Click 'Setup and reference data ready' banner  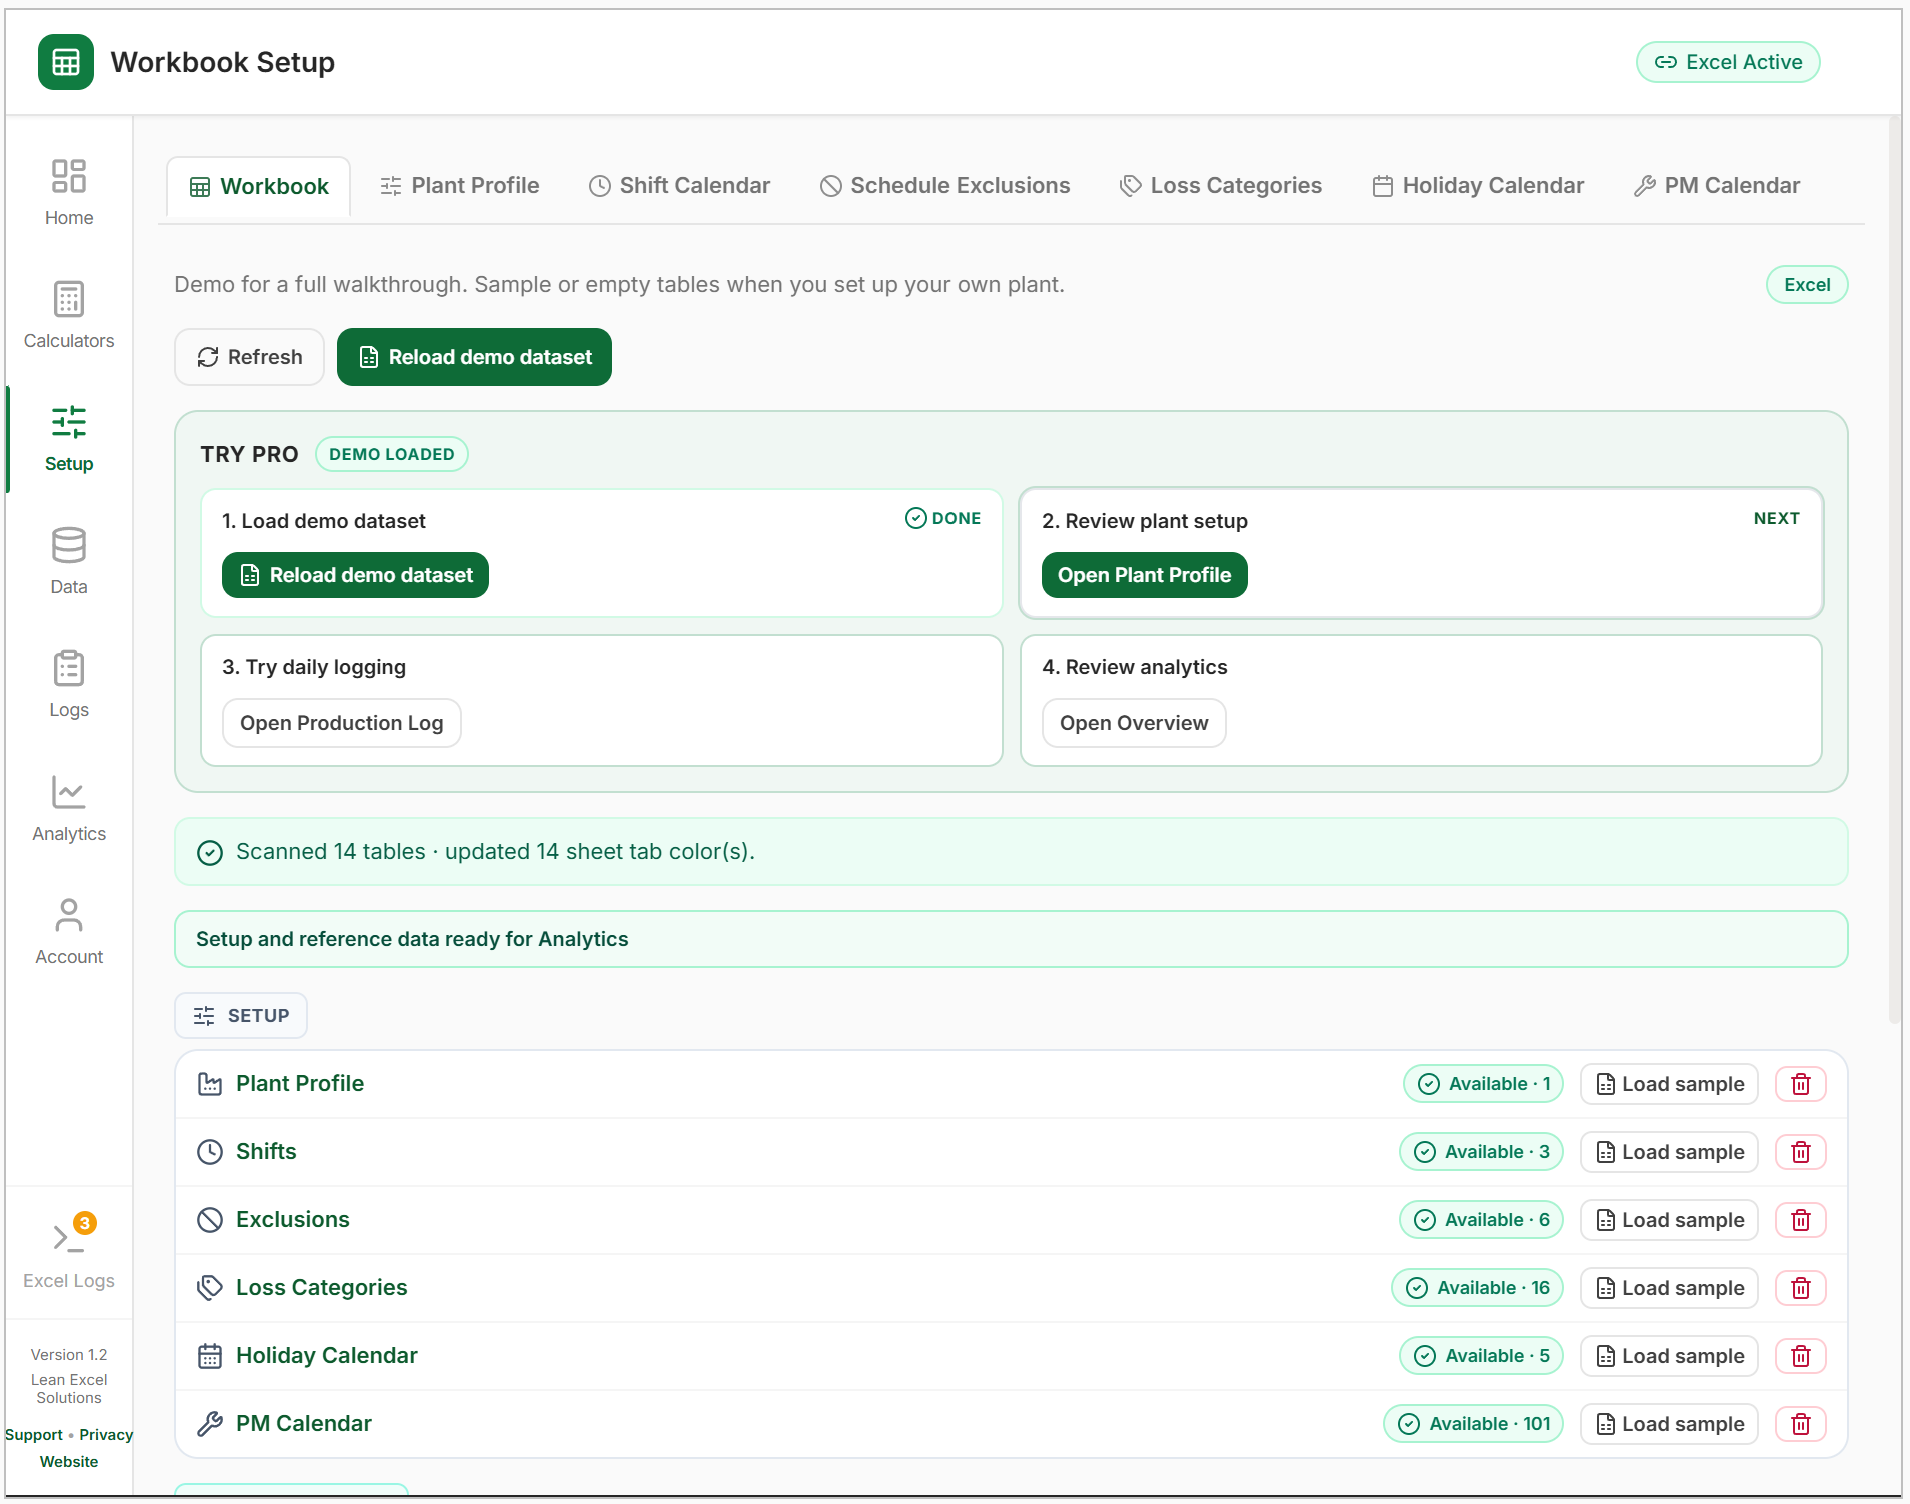point(1011,939)
